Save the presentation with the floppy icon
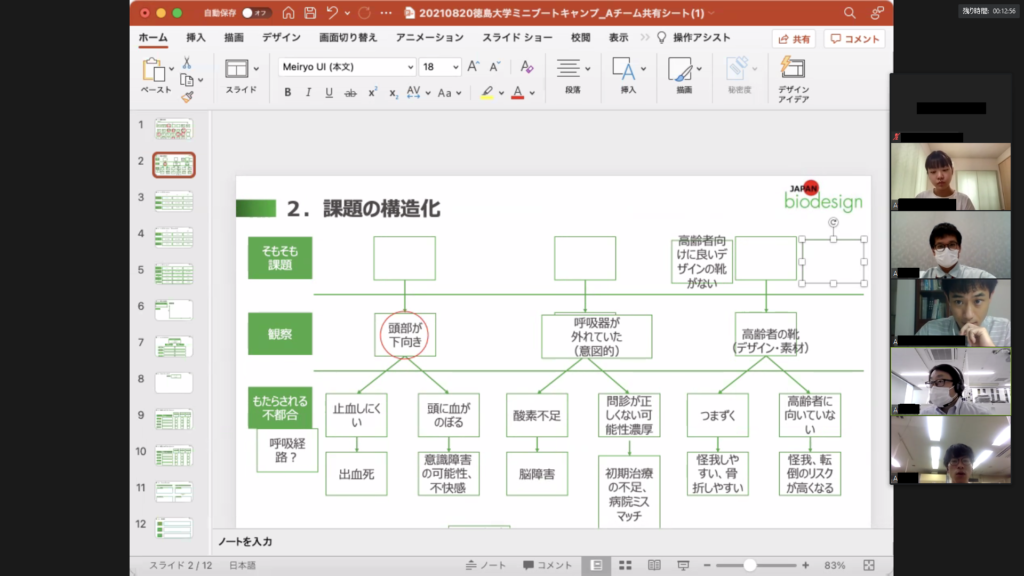The height and width of the screenshot is (576, 1024). pyautogui.click(x=310, y=13)
